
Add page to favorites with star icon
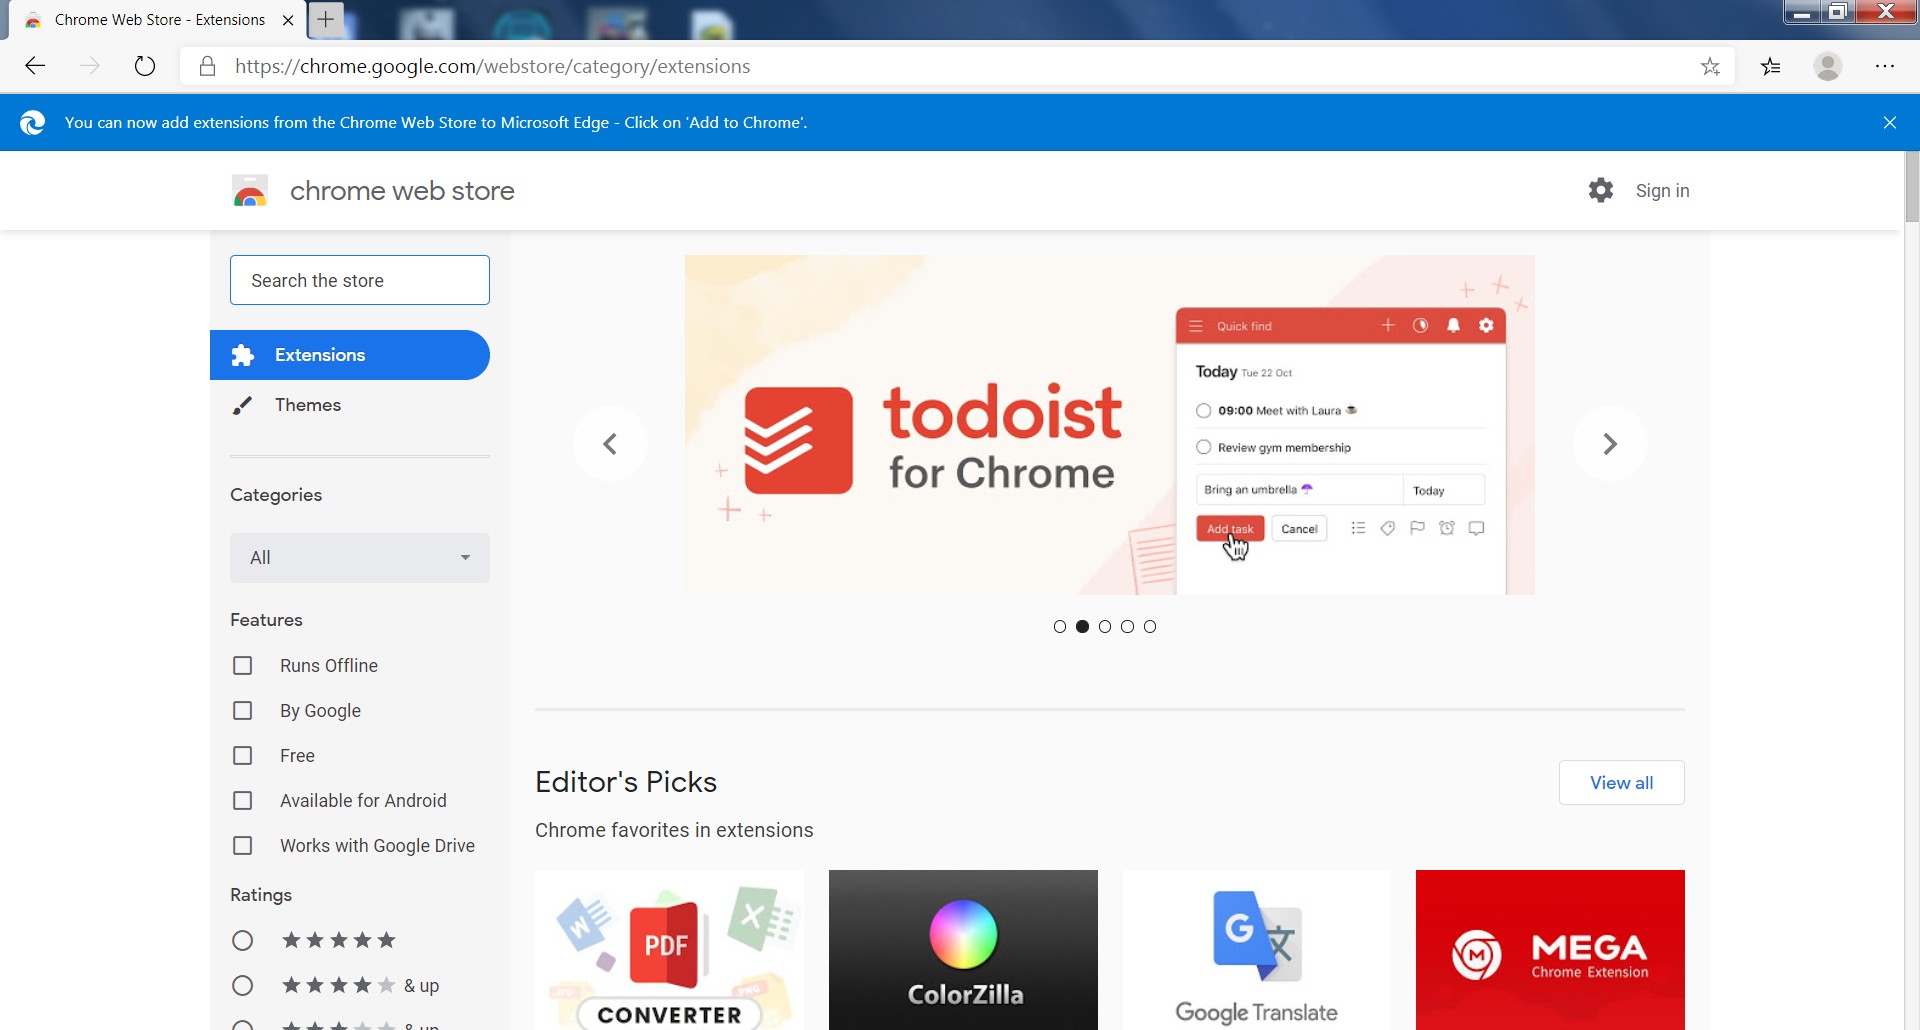point(1710,66)
